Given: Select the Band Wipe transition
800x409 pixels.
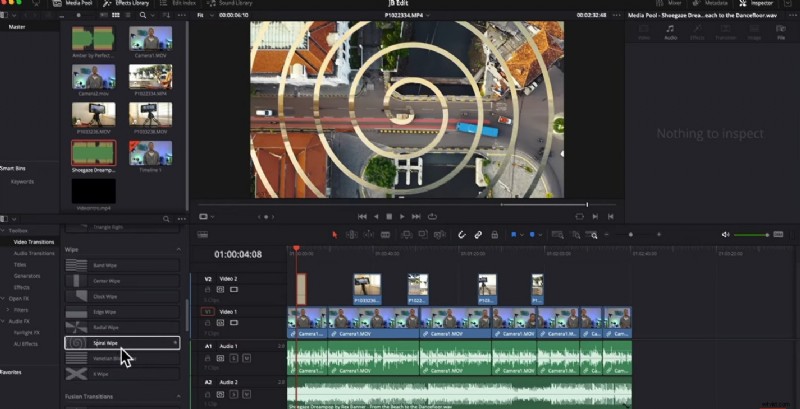Looking at the screenshot, I should [122, 265].
